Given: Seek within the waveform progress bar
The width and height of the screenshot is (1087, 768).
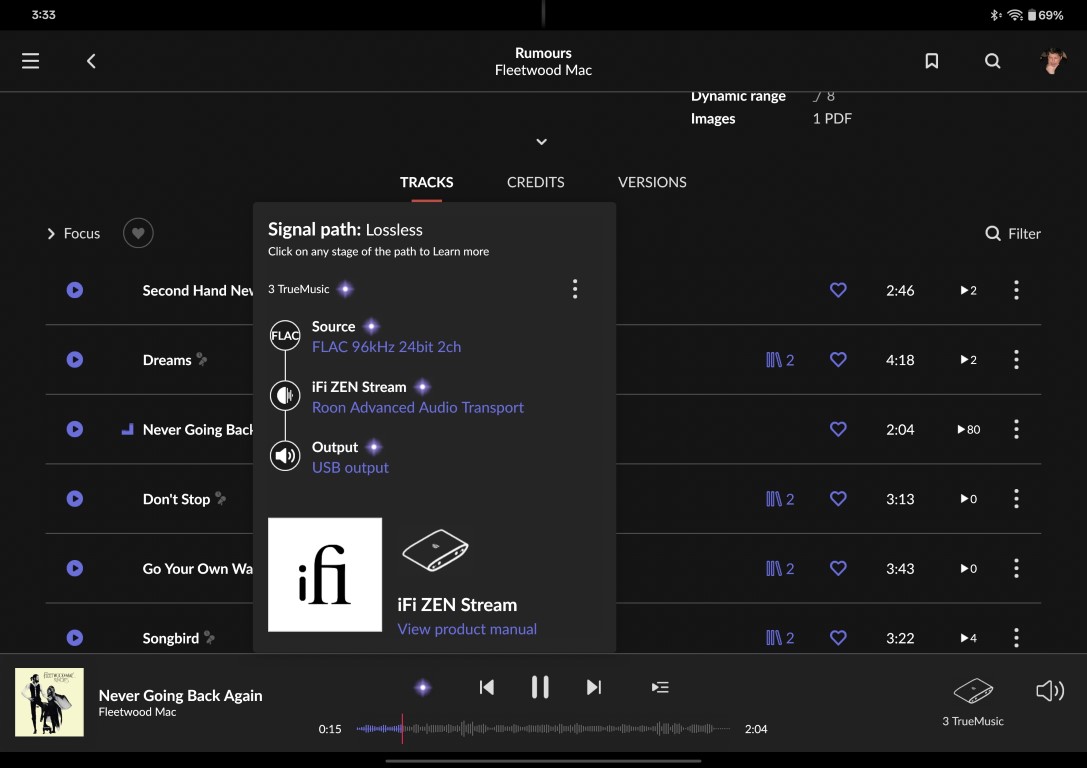Looking at the screenshot, I should 543,728.
